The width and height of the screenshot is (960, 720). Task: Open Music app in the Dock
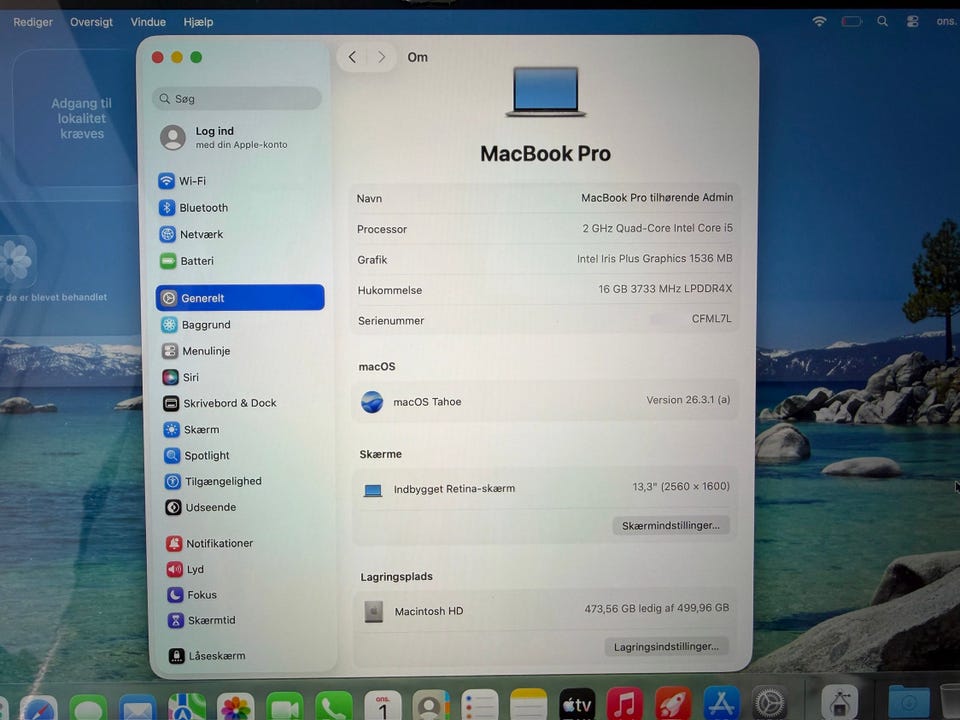(624, 705)
